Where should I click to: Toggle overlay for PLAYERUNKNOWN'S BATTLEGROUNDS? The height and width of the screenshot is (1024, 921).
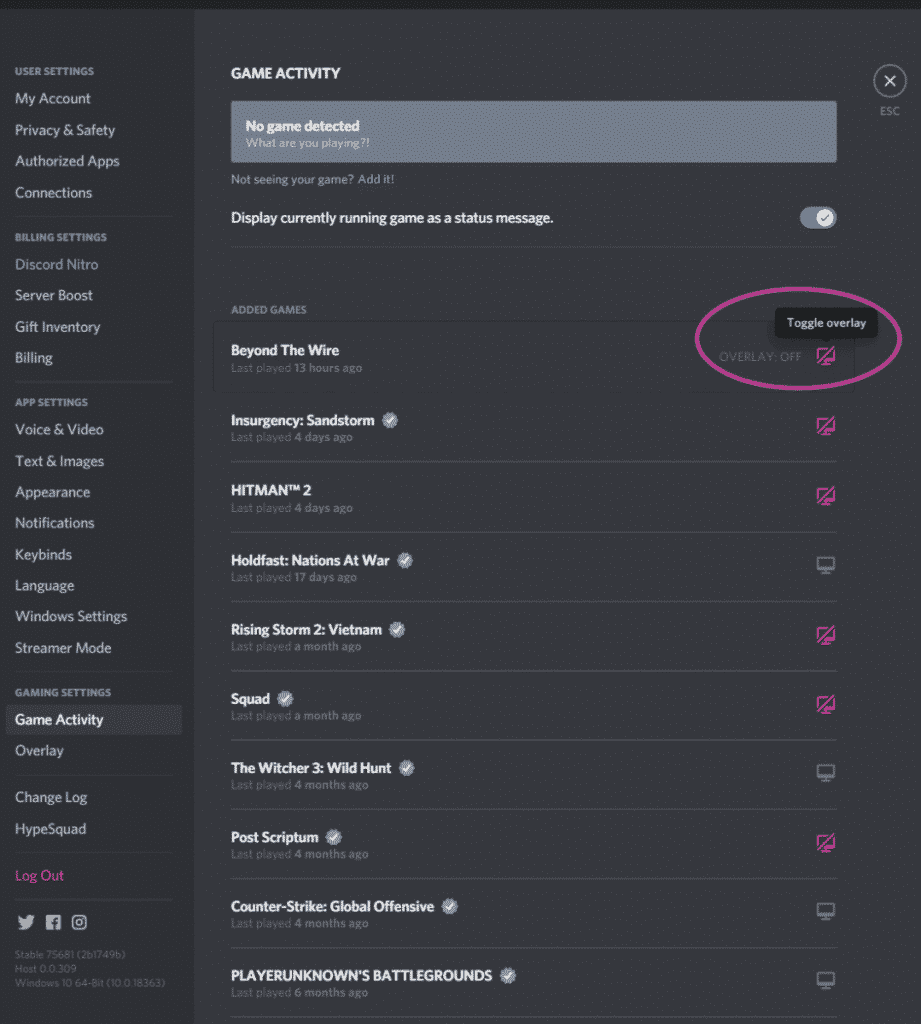coord(825,981)
